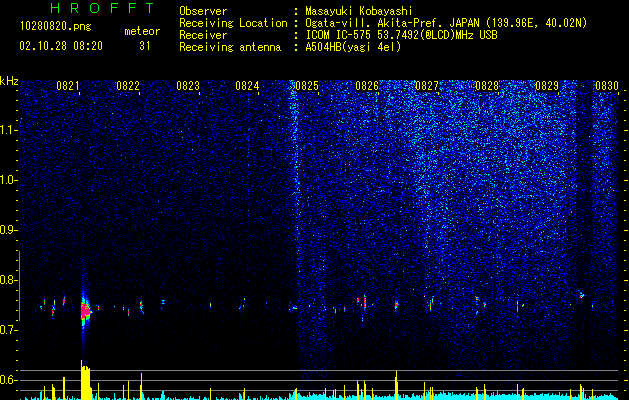Click the meteor count 31
The image size is (629, 400).
pos(145,46)
